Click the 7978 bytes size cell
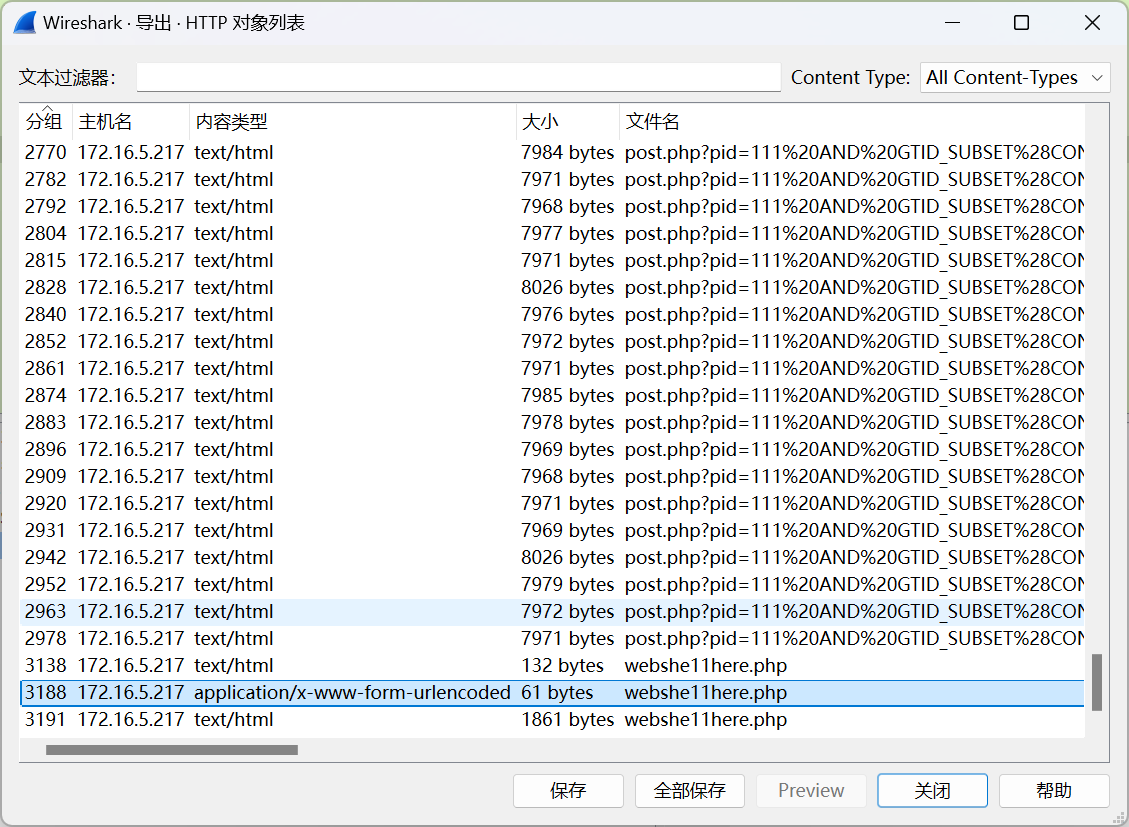The image size is (1129, 827). click(x=567, y=422)
